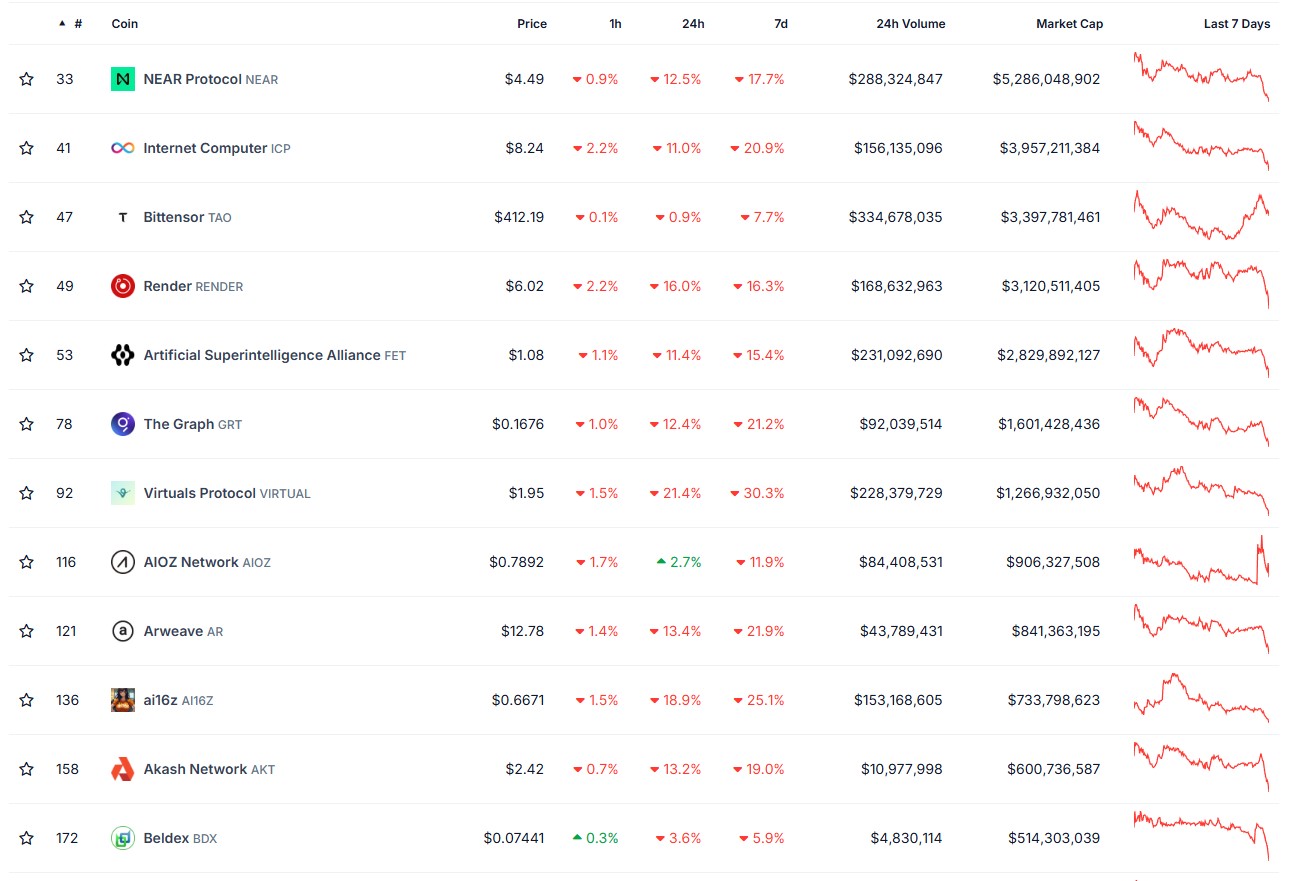The width and height of the screenshot is (1305, 881).
Task: Click Bittensor price $412.19
Action: click(519, 217)
